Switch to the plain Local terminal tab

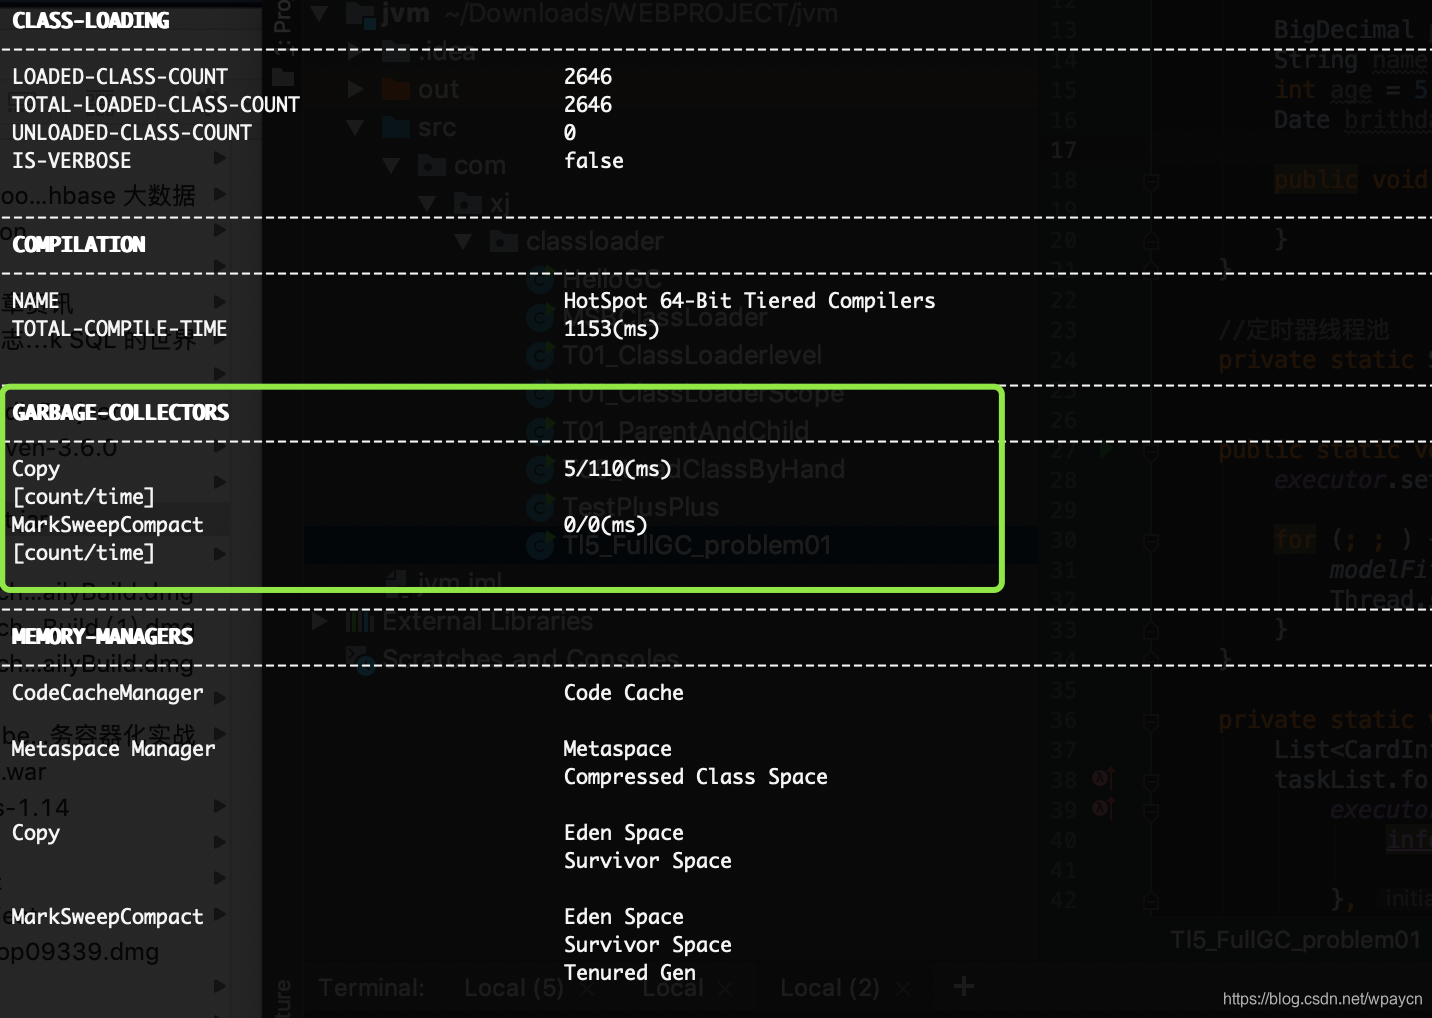point(672,988)
